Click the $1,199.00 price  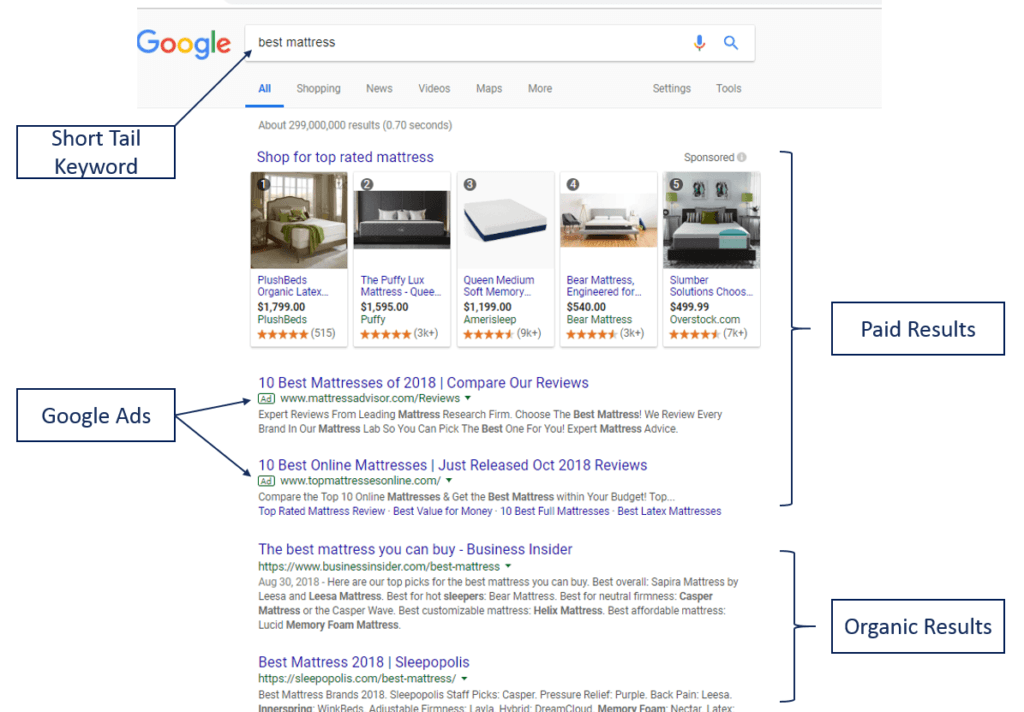[x=488, y=307]
